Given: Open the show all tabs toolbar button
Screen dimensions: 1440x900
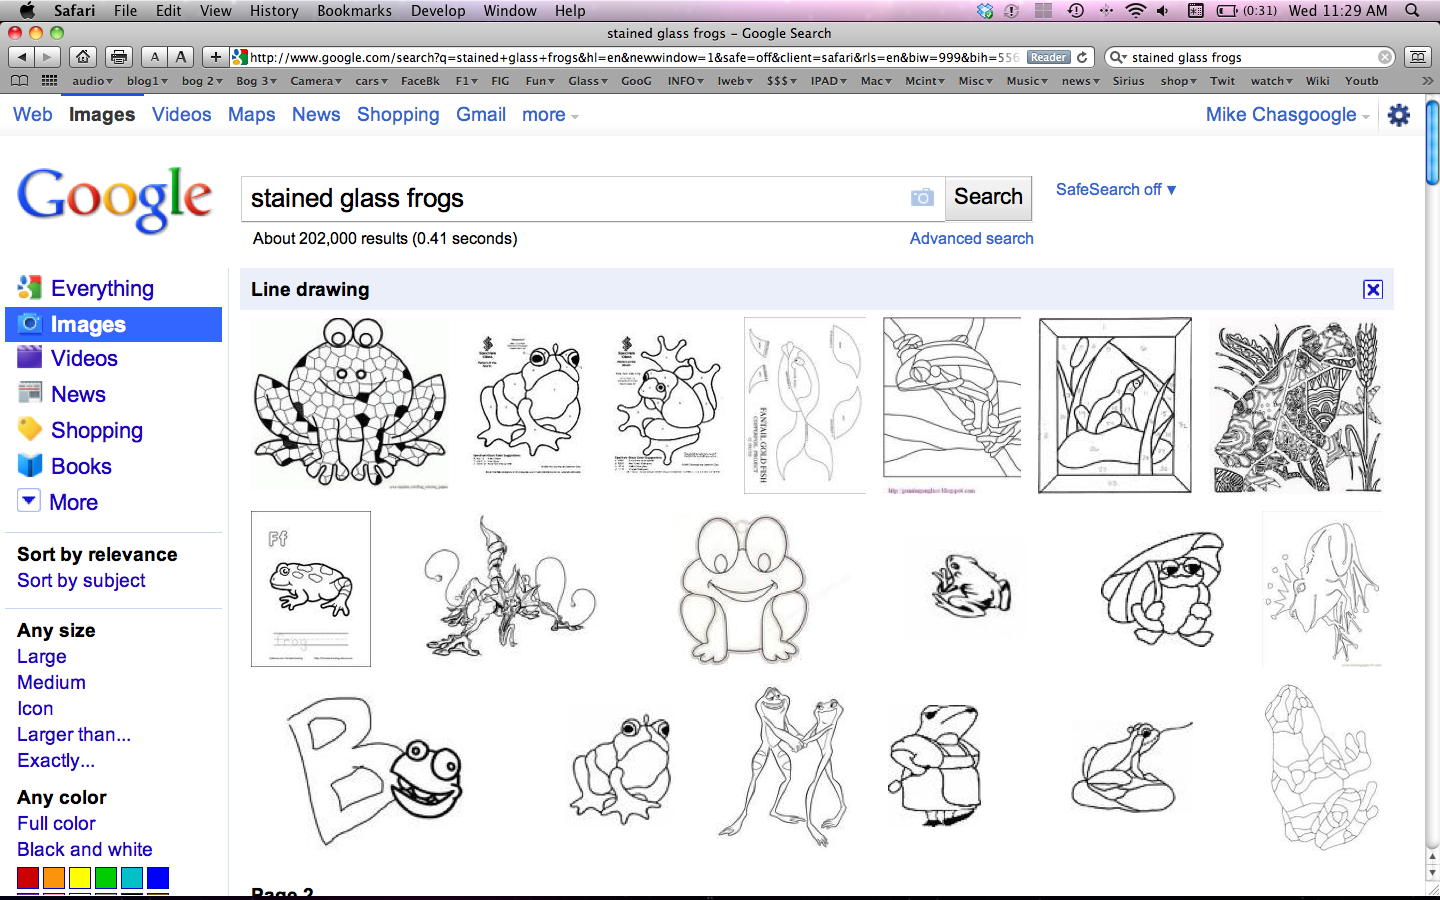Looking at the screenshot, I should pyautogui.click(x=1417, y=57).
